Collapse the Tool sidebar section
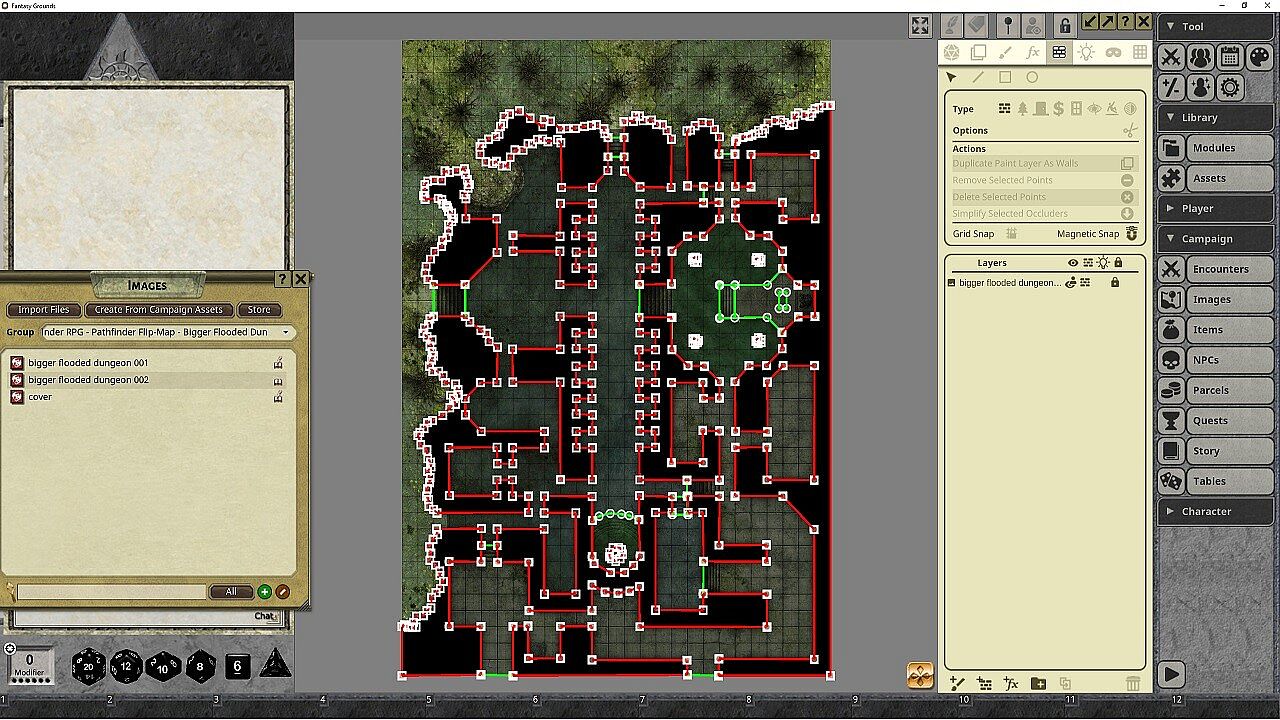The height and width of the screenshot is (720, 1280). pos(1215,27)
